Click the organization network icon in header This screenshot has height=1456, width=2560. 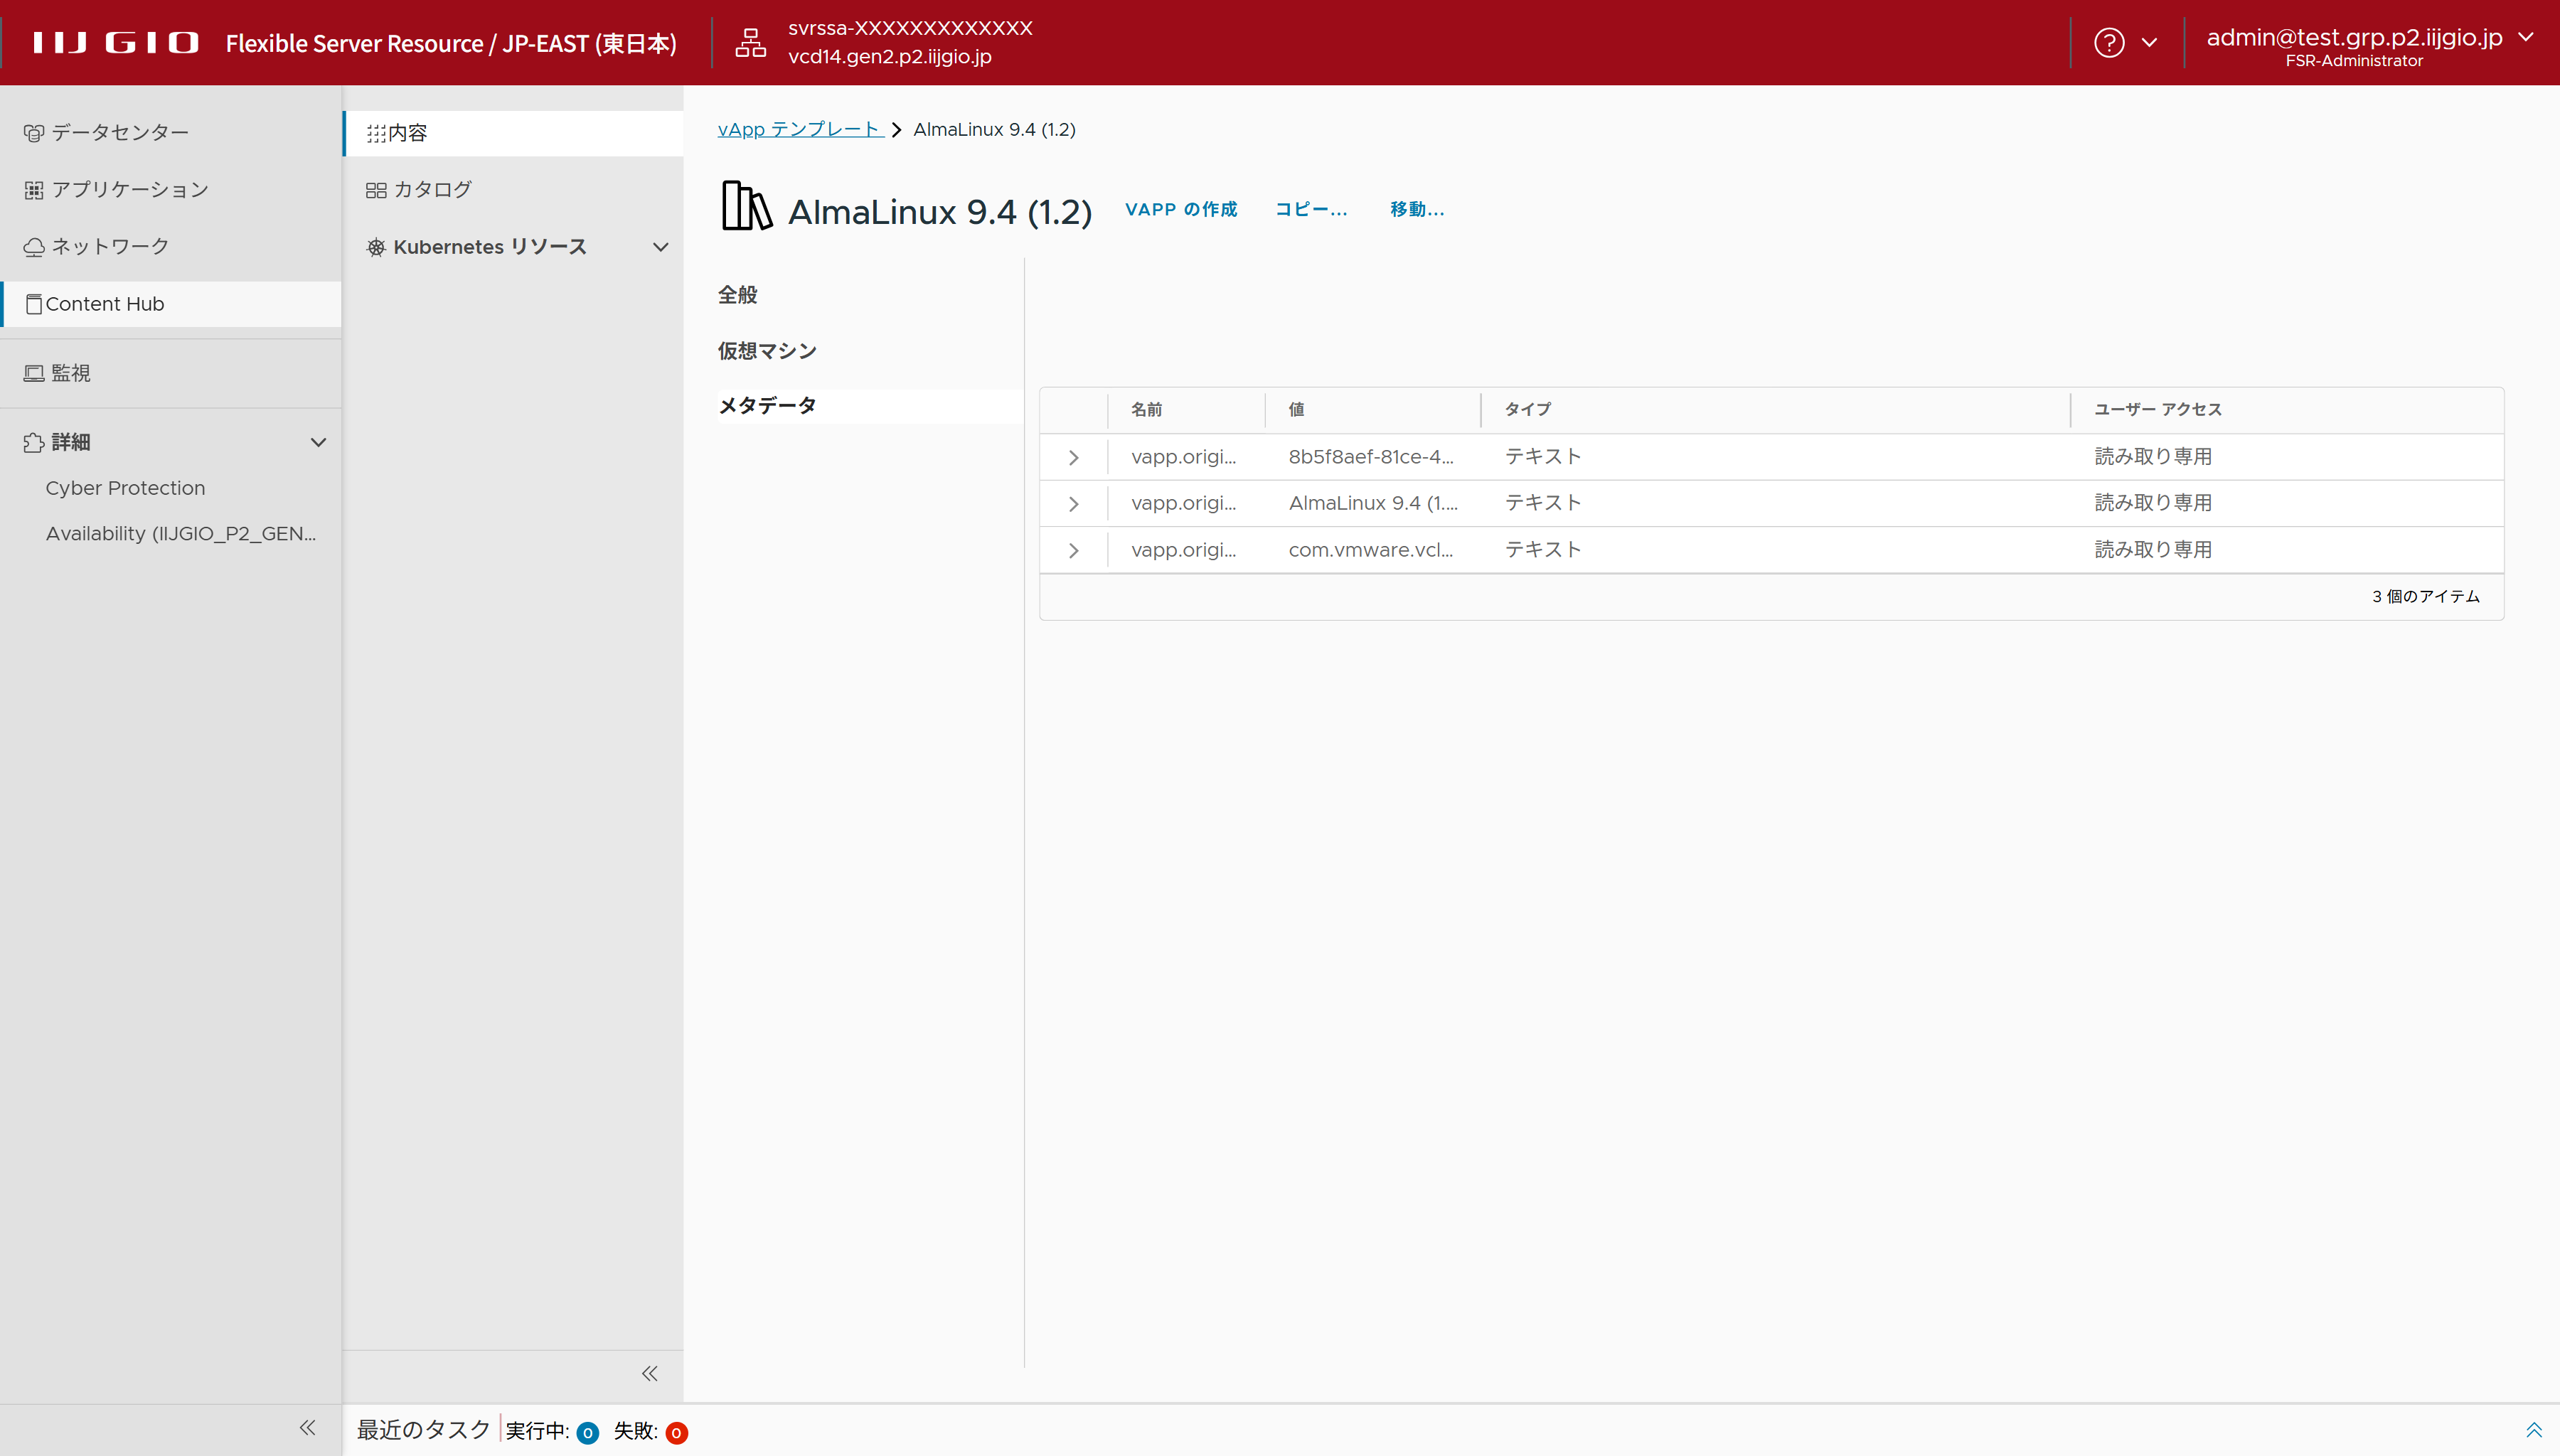(x=750, y=43)
